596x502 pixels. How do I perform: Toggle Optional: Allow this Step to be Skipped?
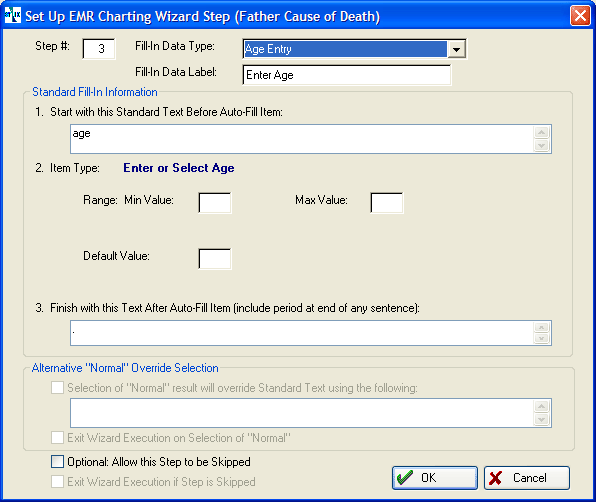[x=57, y=462]
